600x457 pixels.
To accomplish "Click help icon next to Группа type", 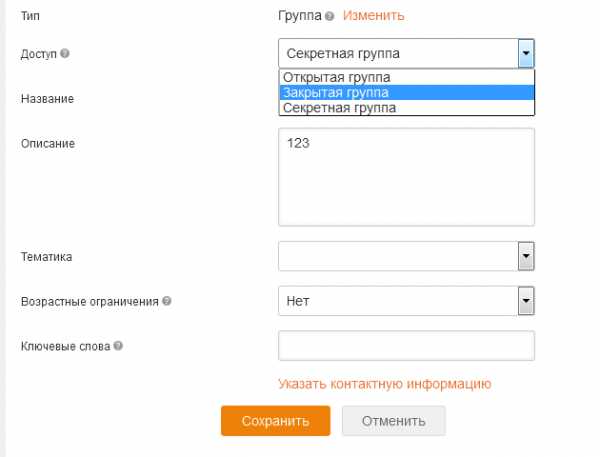I will [x=329, y=16].
